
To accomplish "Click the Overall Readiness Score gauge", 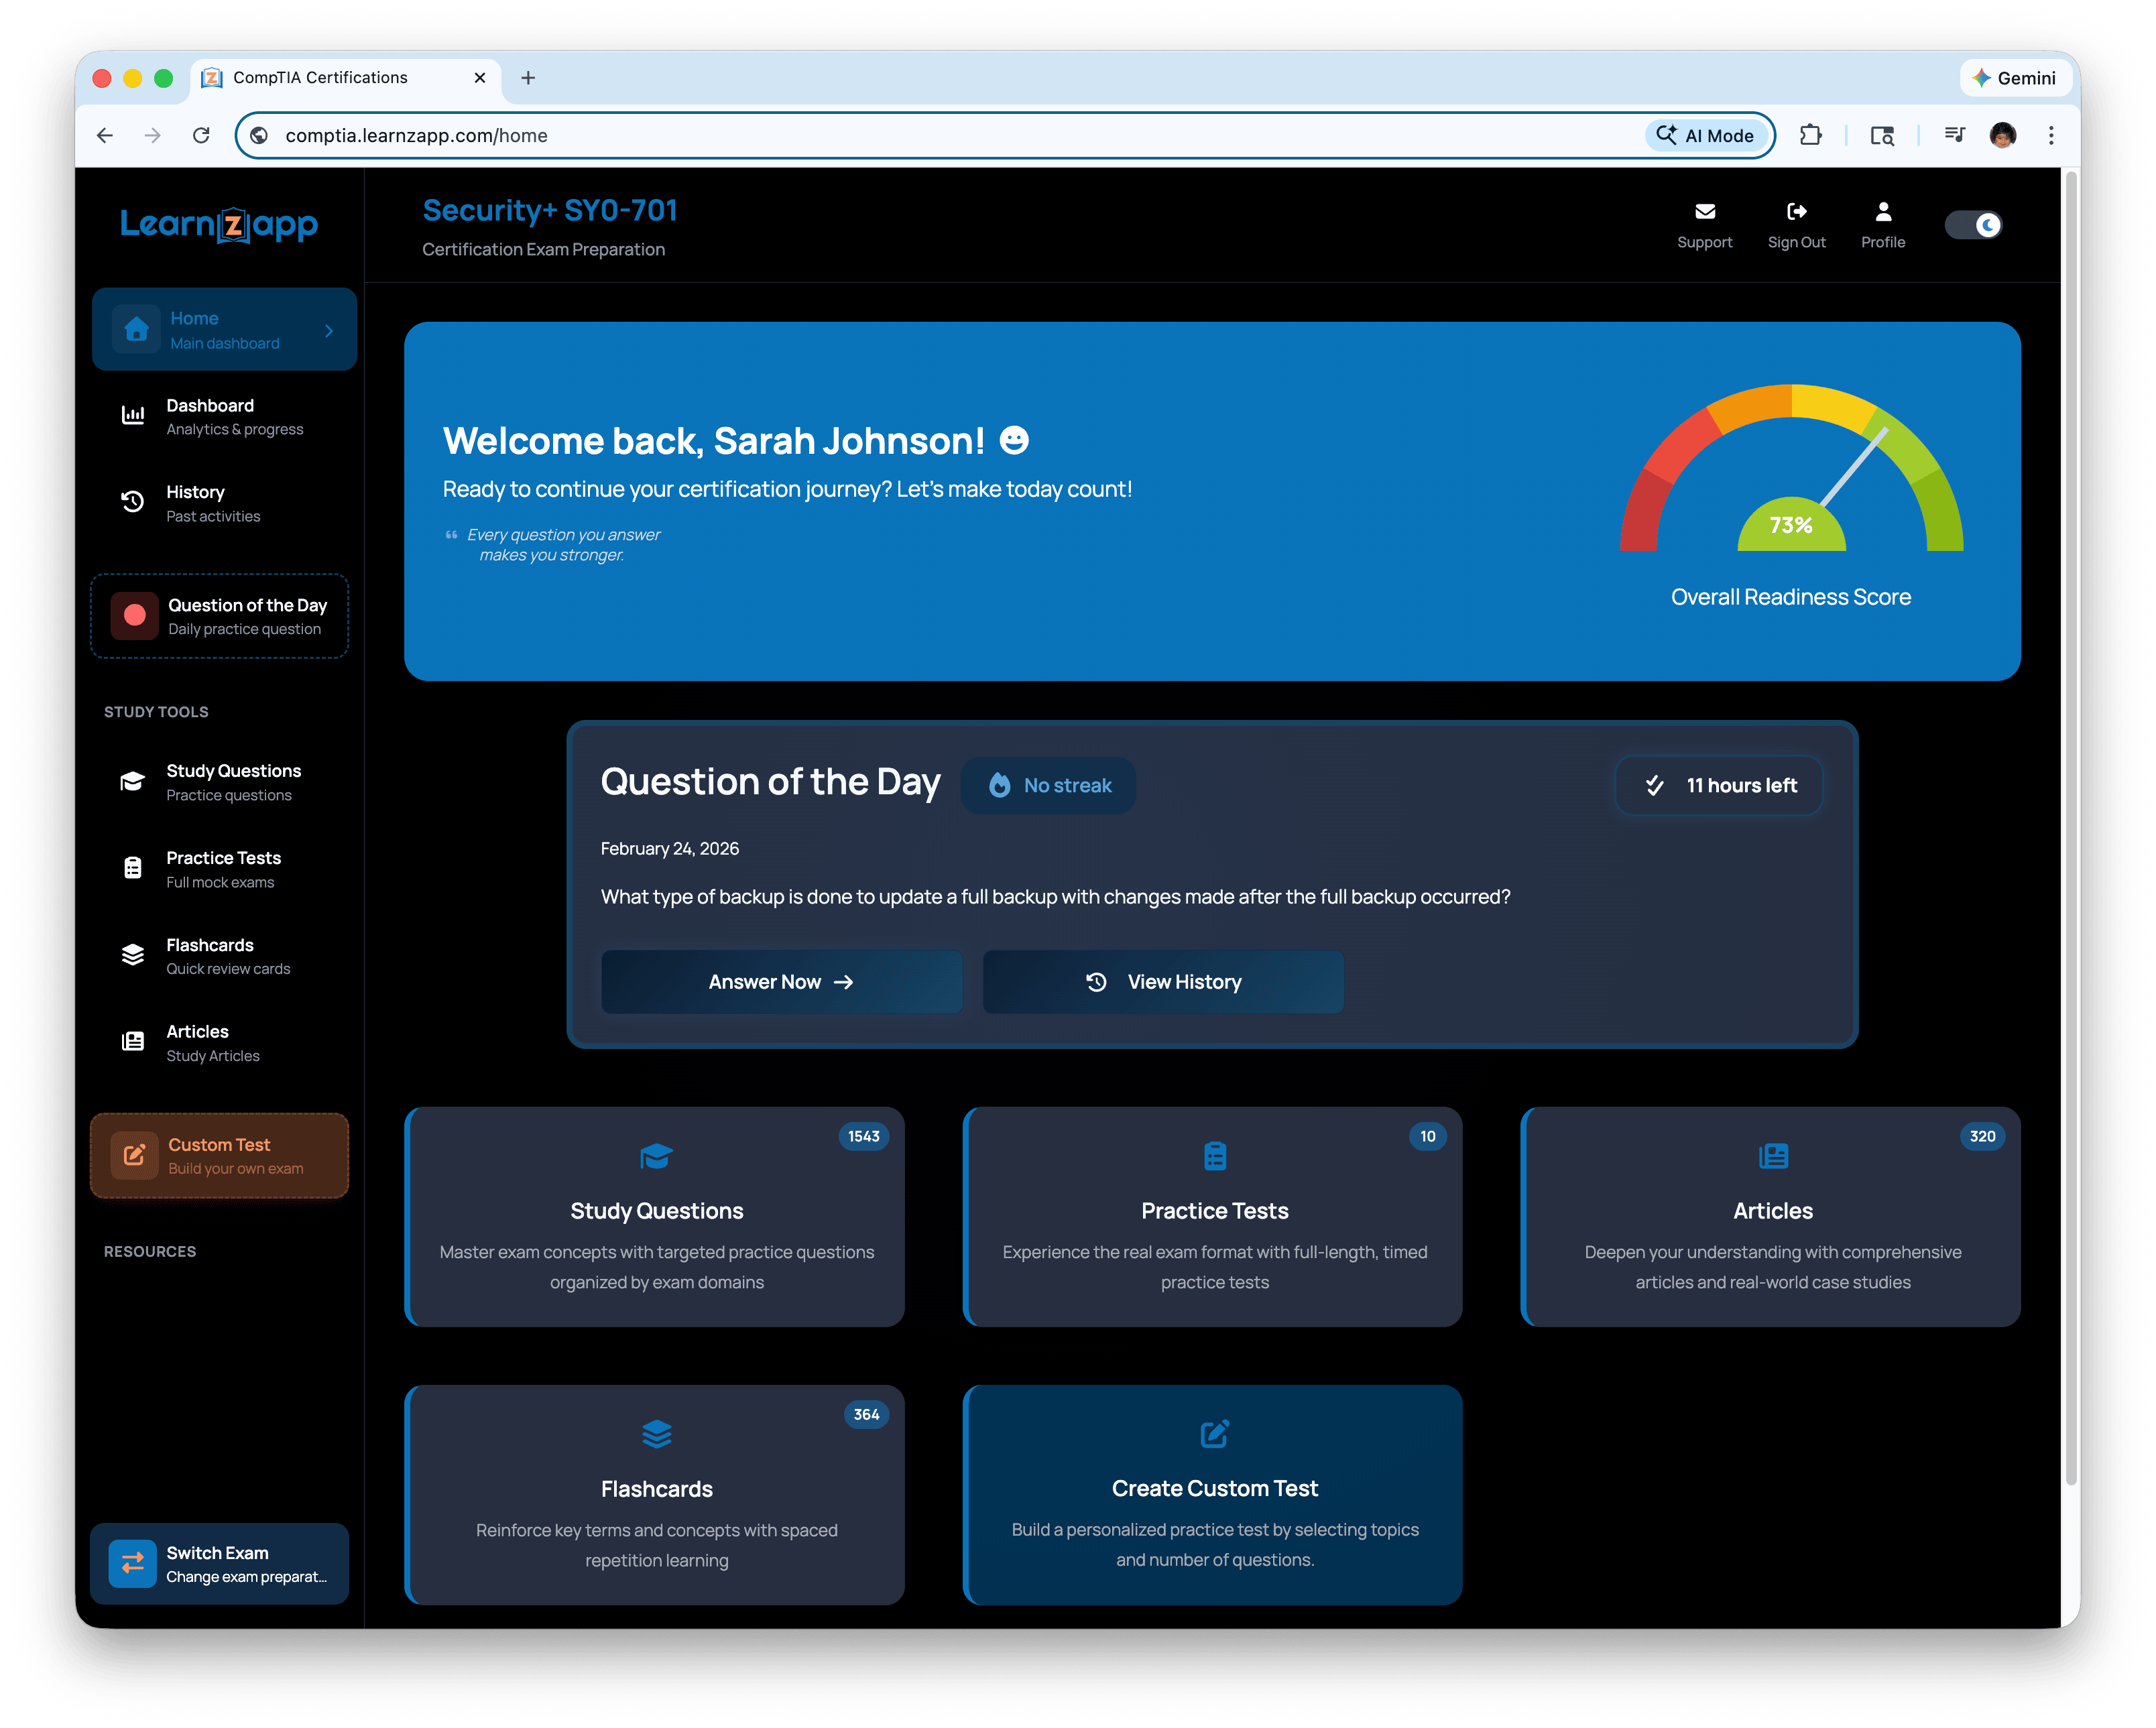I will [1791, 469].
